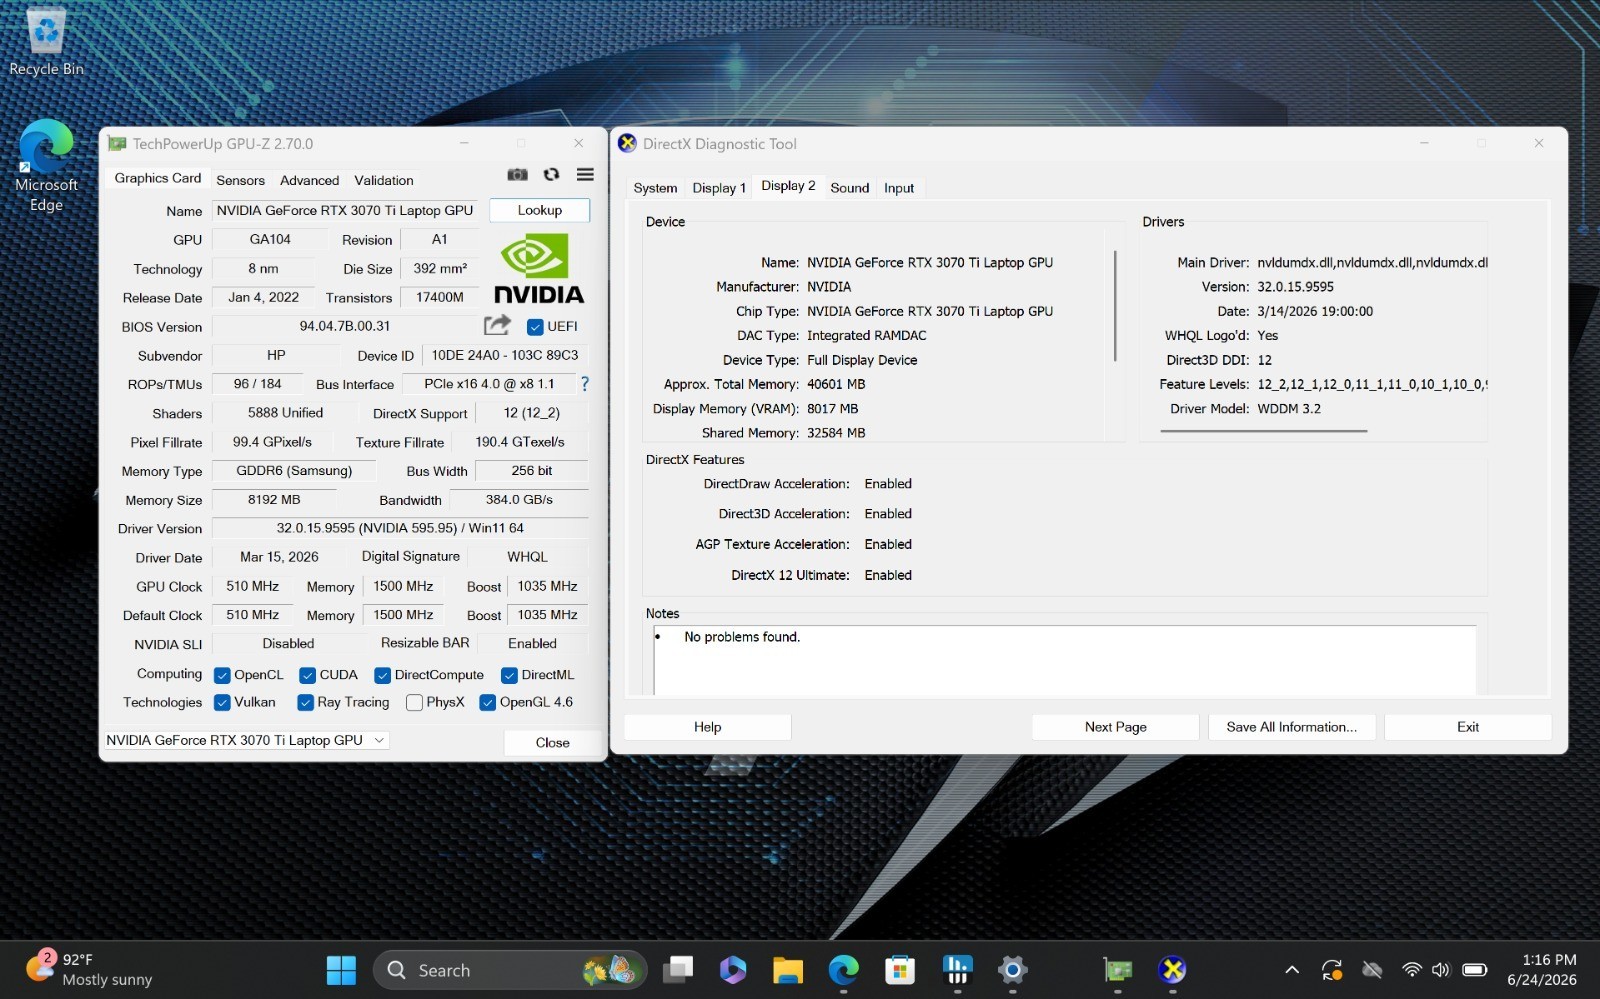This screenshot has height=999, width=1600.
Task: Open File Explorer in taskbar
Action: point(788,969)
